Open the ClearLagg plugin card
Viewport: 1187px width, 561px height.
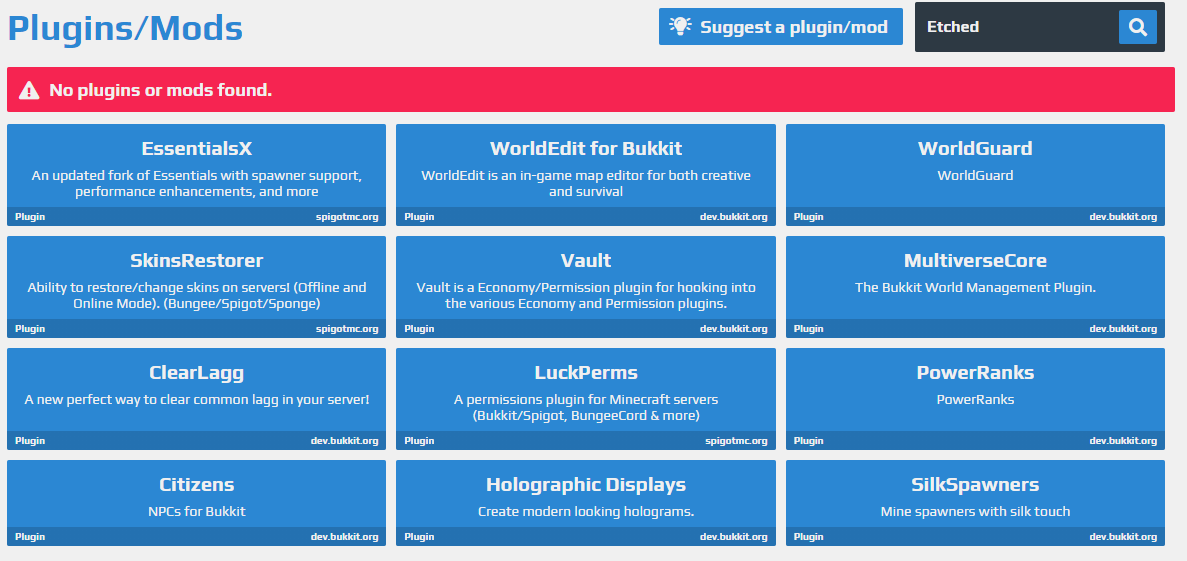[196, 399]
